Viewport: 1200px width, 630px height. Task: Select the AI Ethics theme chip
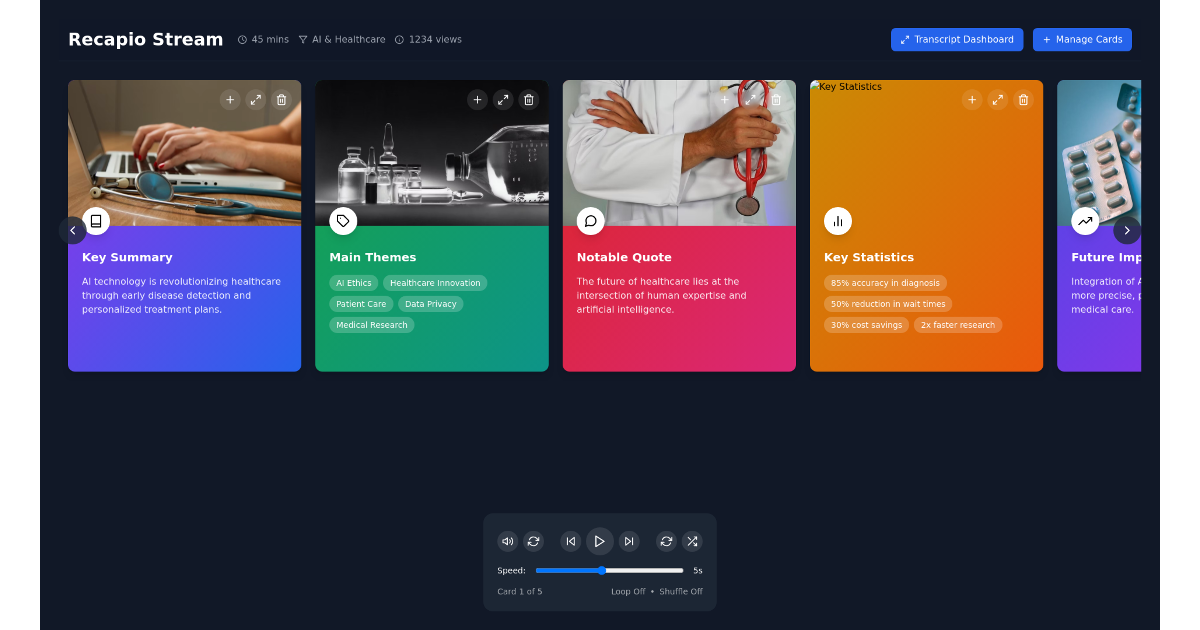point(353,283)
